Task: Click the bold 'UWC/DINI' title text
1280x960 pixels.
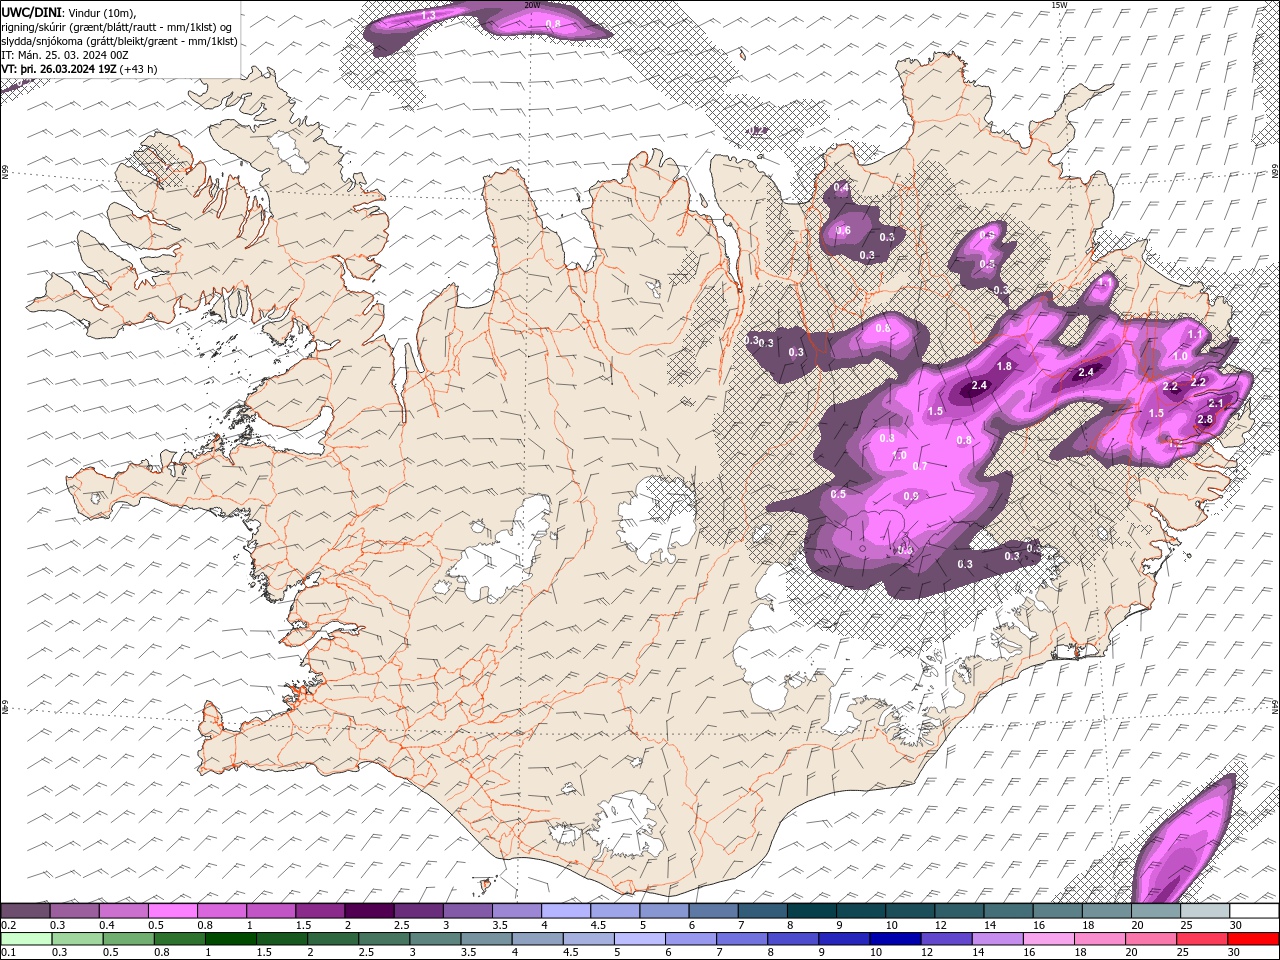Action: tap(29, 11)
